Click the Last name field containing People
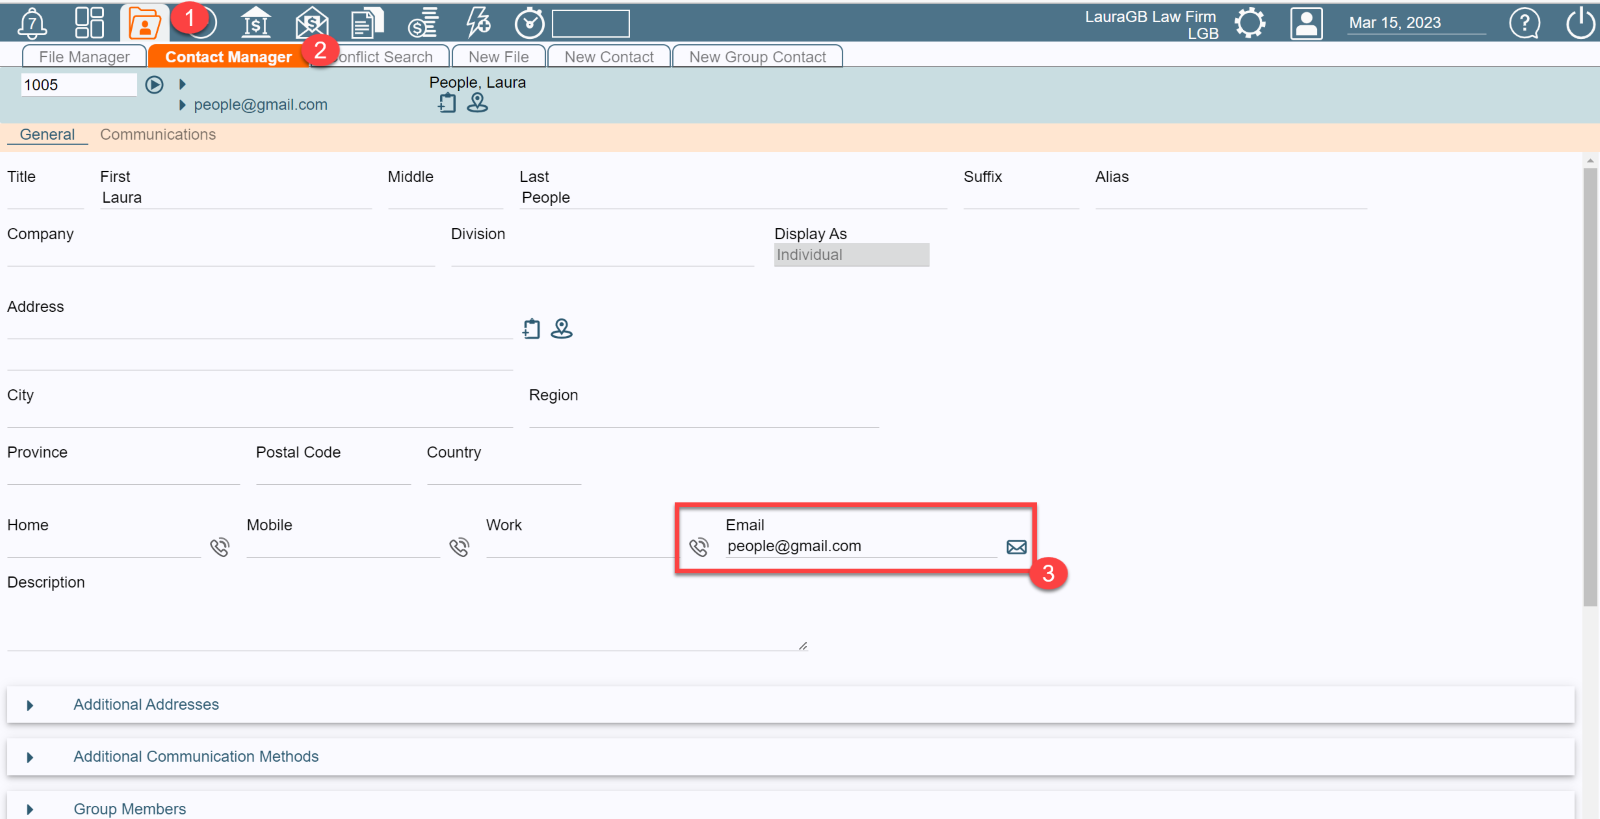1600x819 pixels. [x=733, y=198]
